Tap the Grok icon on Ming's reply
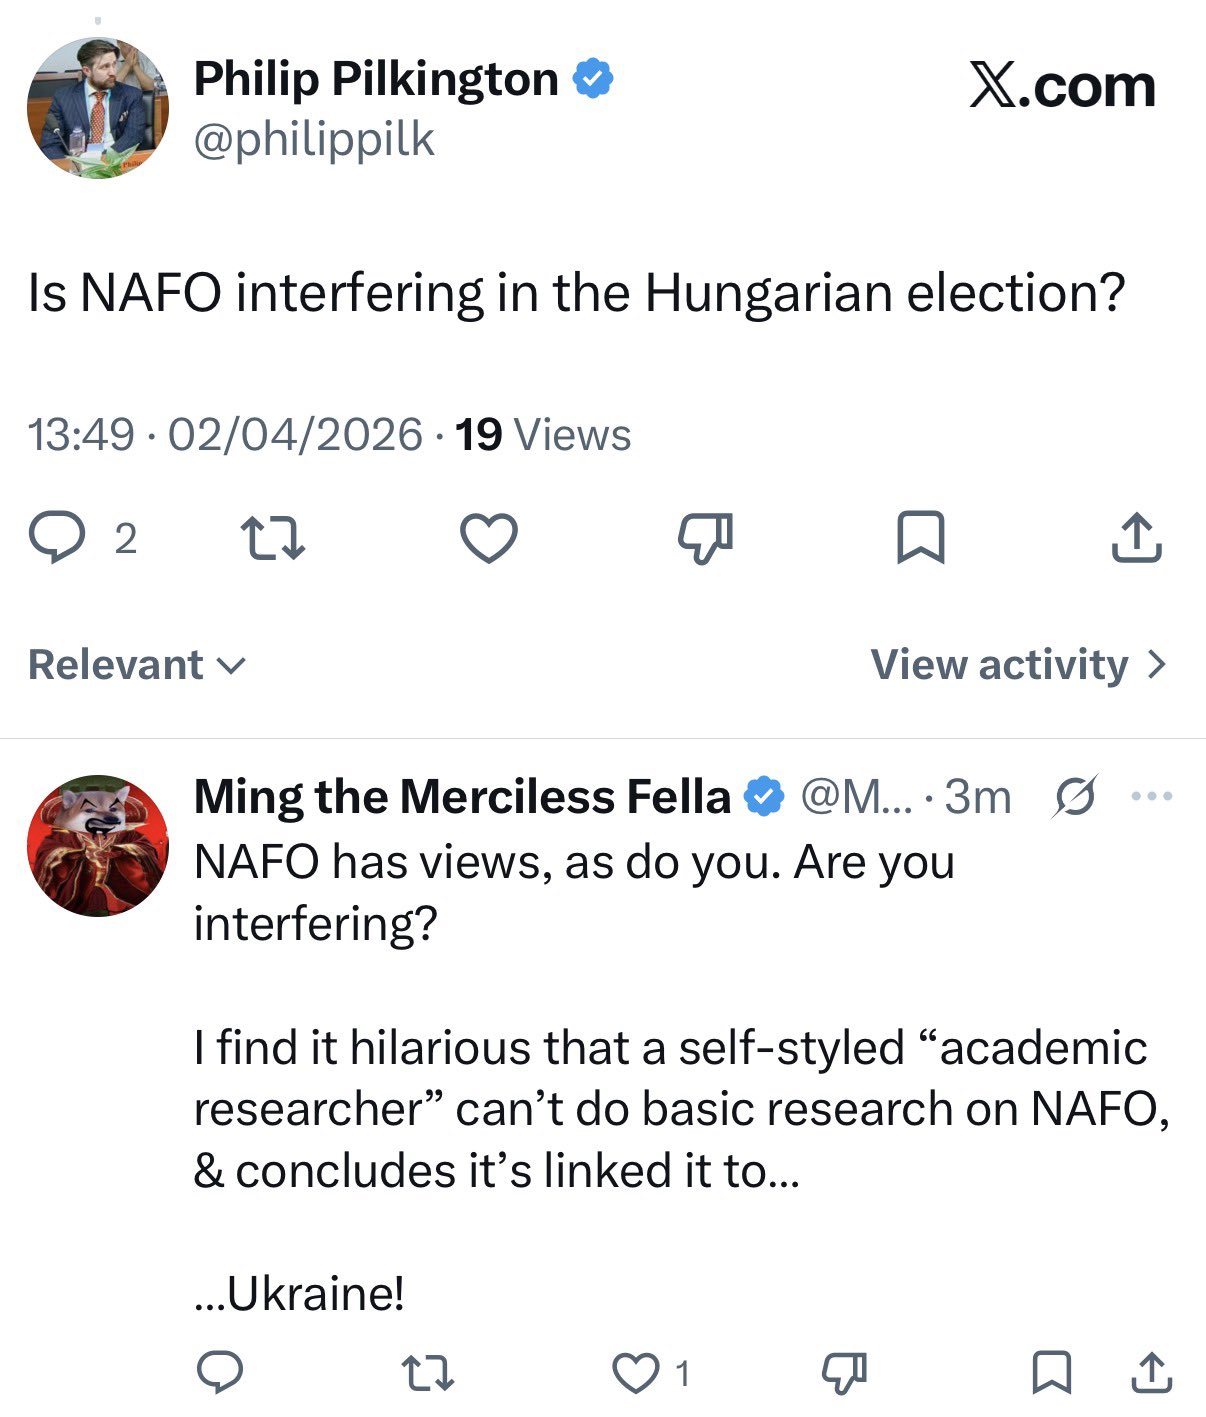 click(1075, 797)
